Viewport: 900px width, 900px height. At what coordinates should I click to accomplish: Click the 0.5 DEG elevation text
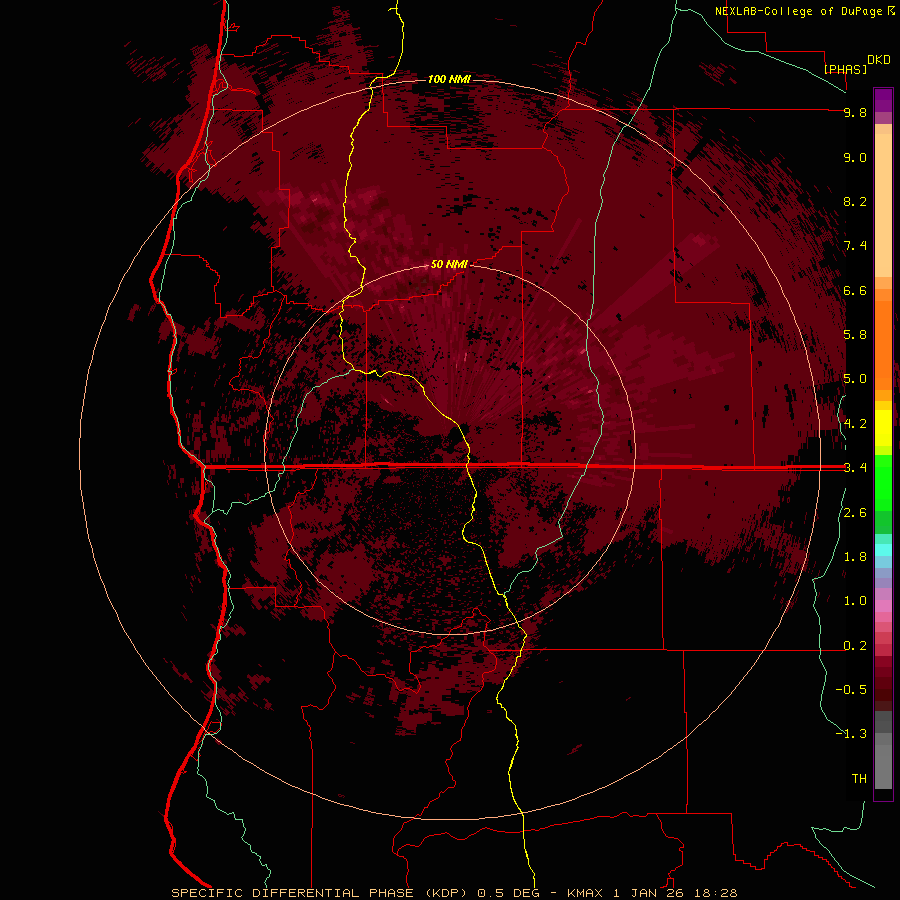[x=508, y=893]
